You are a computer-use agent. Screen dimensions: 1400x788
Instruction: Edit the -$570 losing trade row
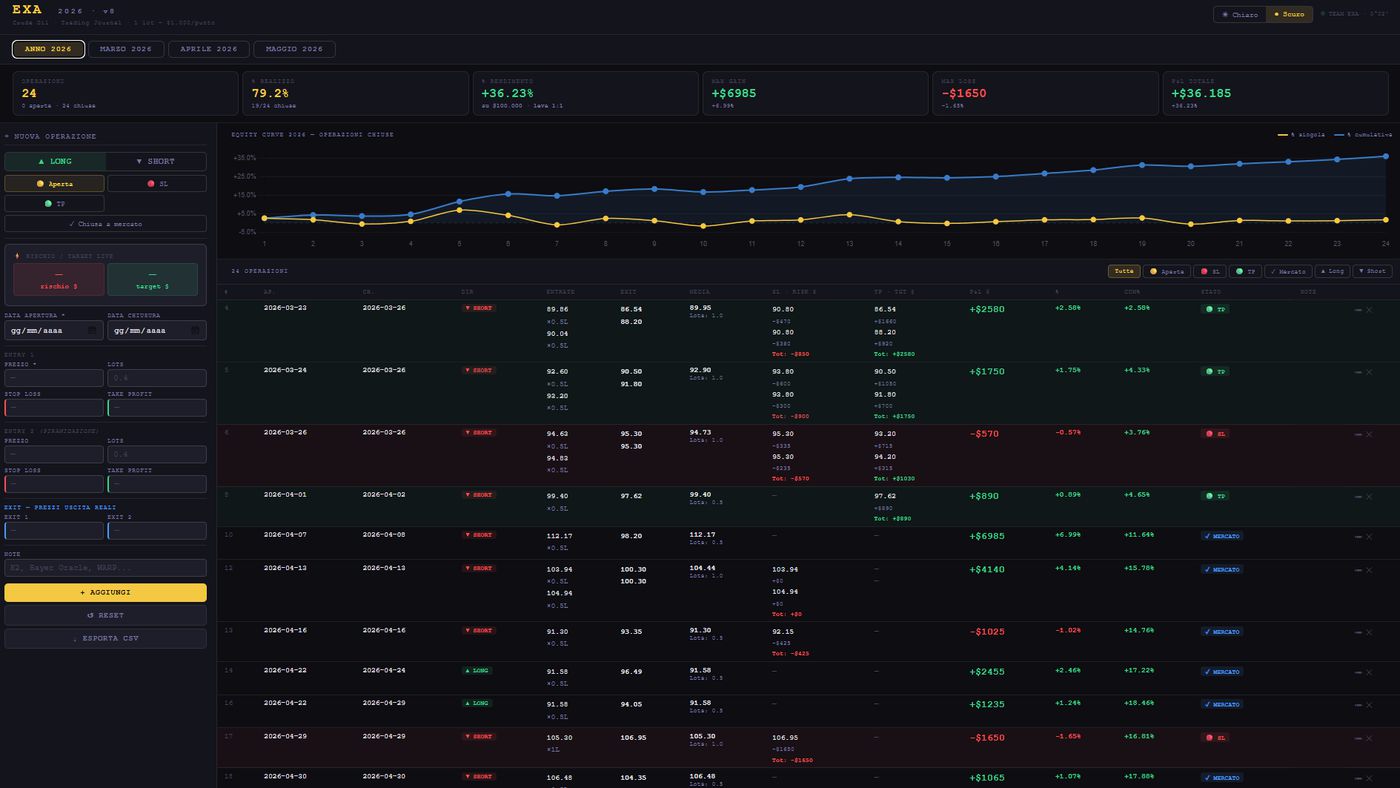tap(1358, 434)
